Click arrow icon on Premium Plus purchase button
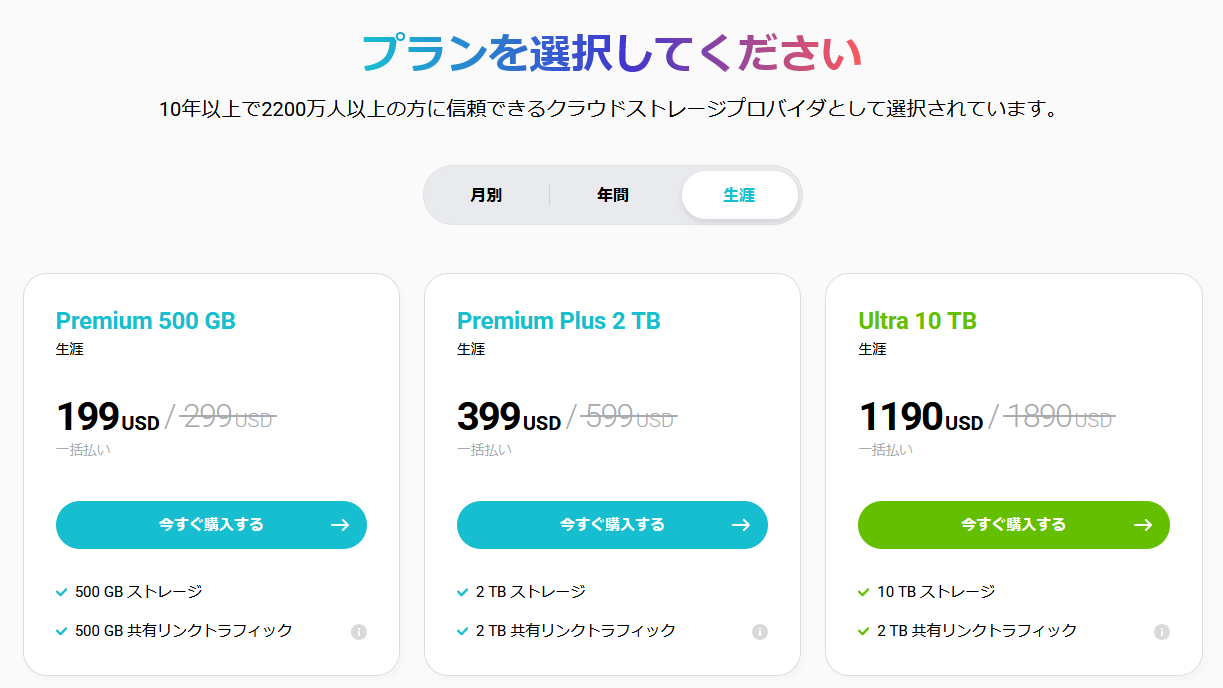Screen dimensions: 1223x688 [741, 525]
